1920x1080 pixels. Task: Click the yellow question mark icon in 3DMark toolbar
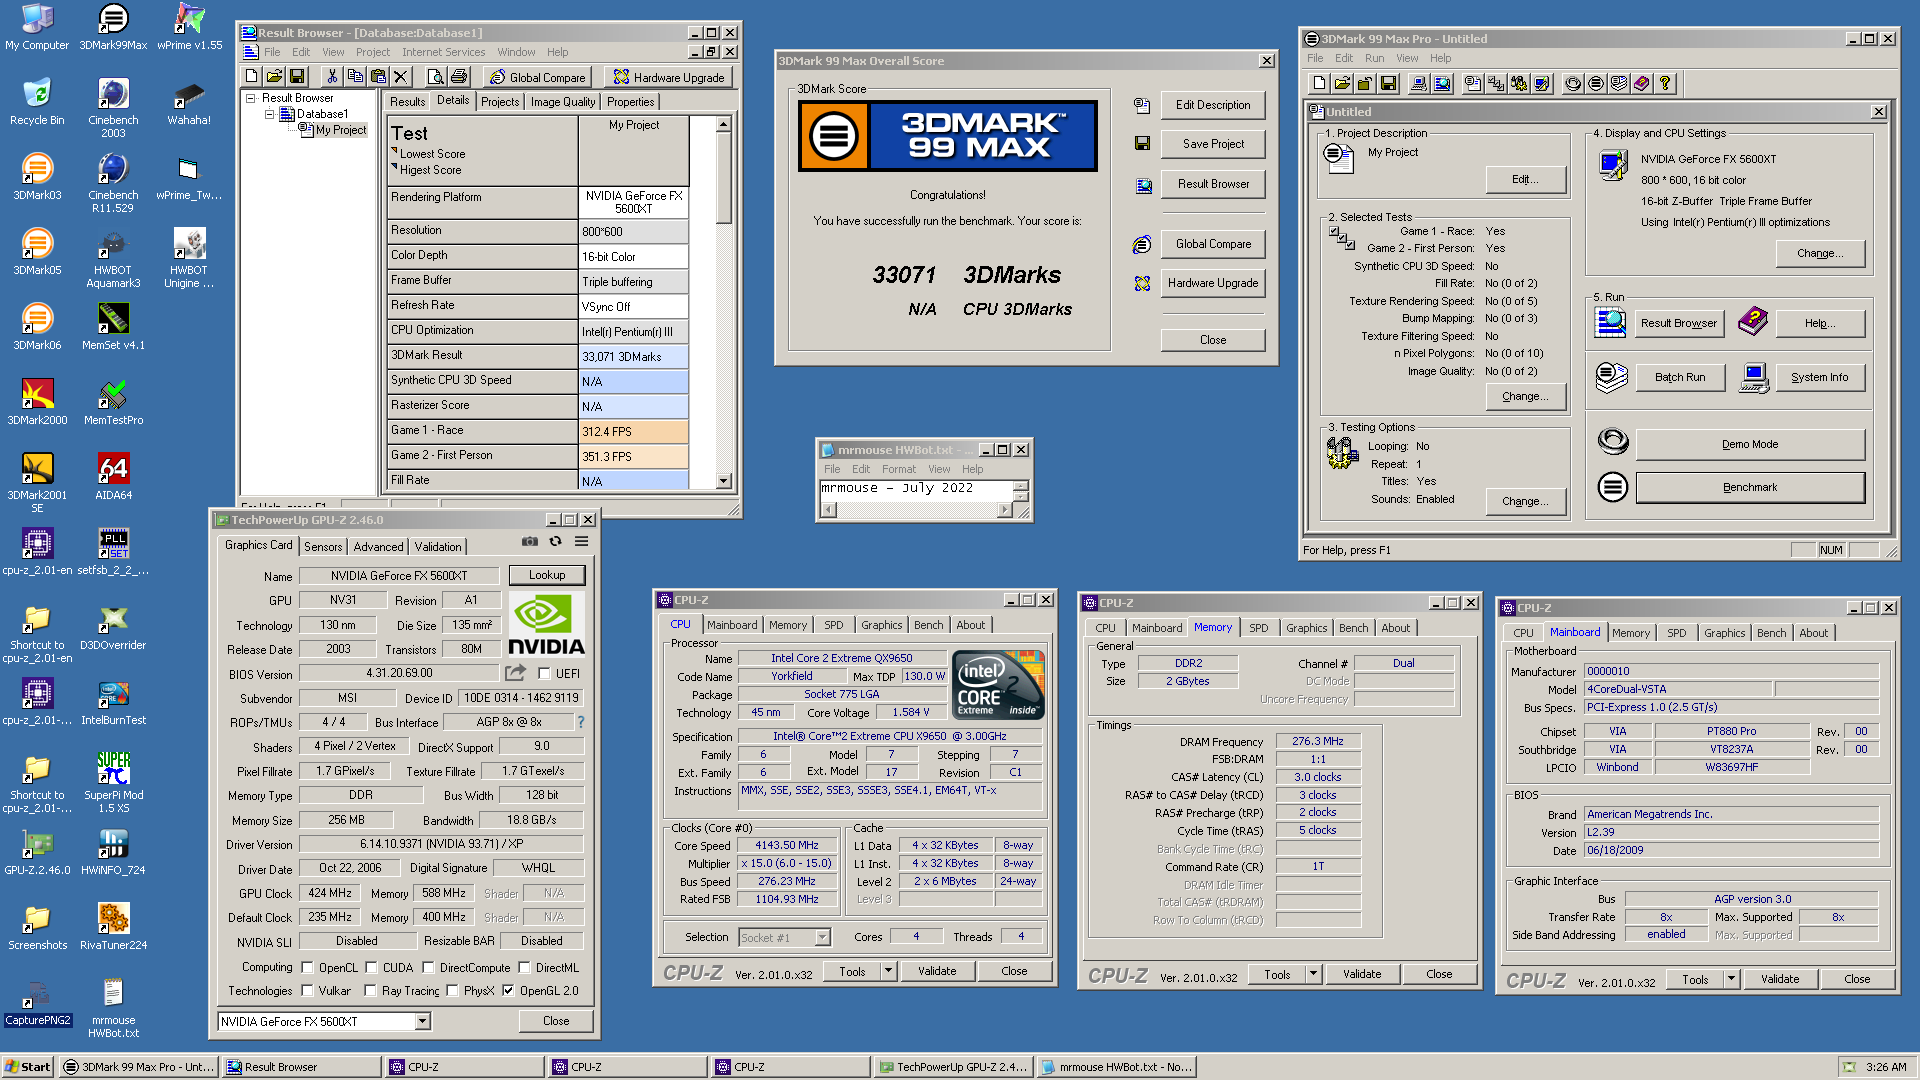(x=1665, y=84)
